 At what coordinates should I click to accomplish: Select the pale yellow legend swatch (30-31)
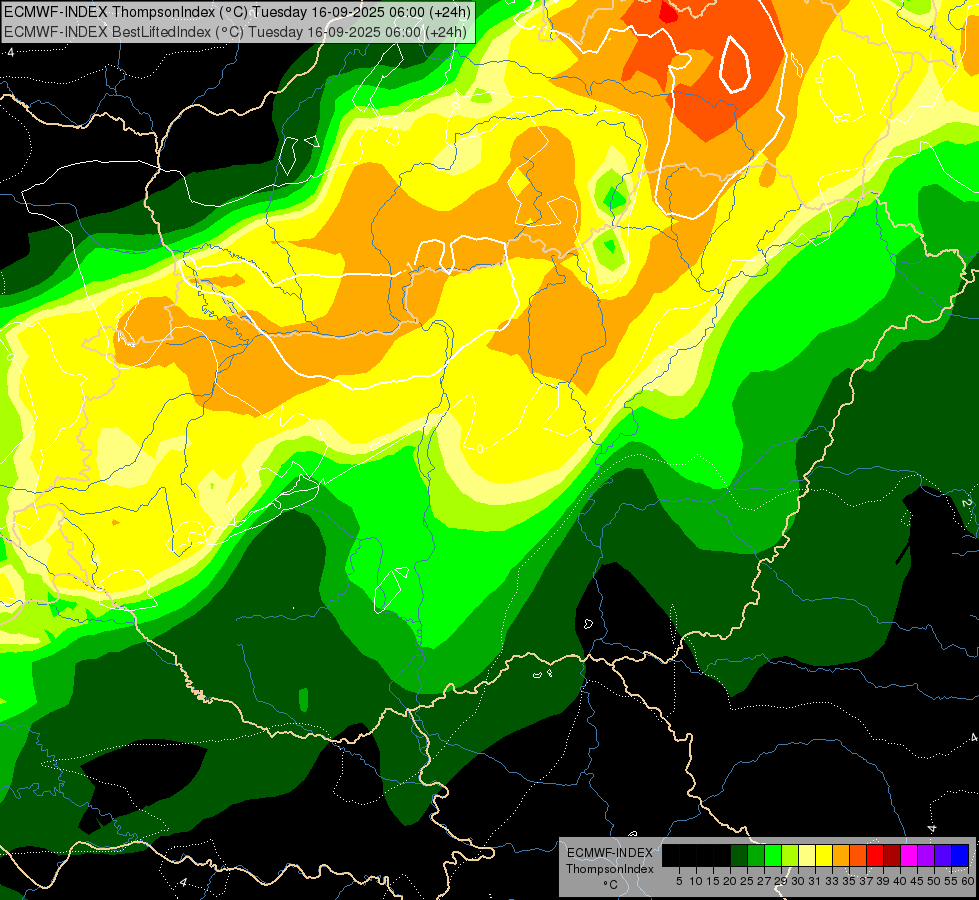pos(807,855)
